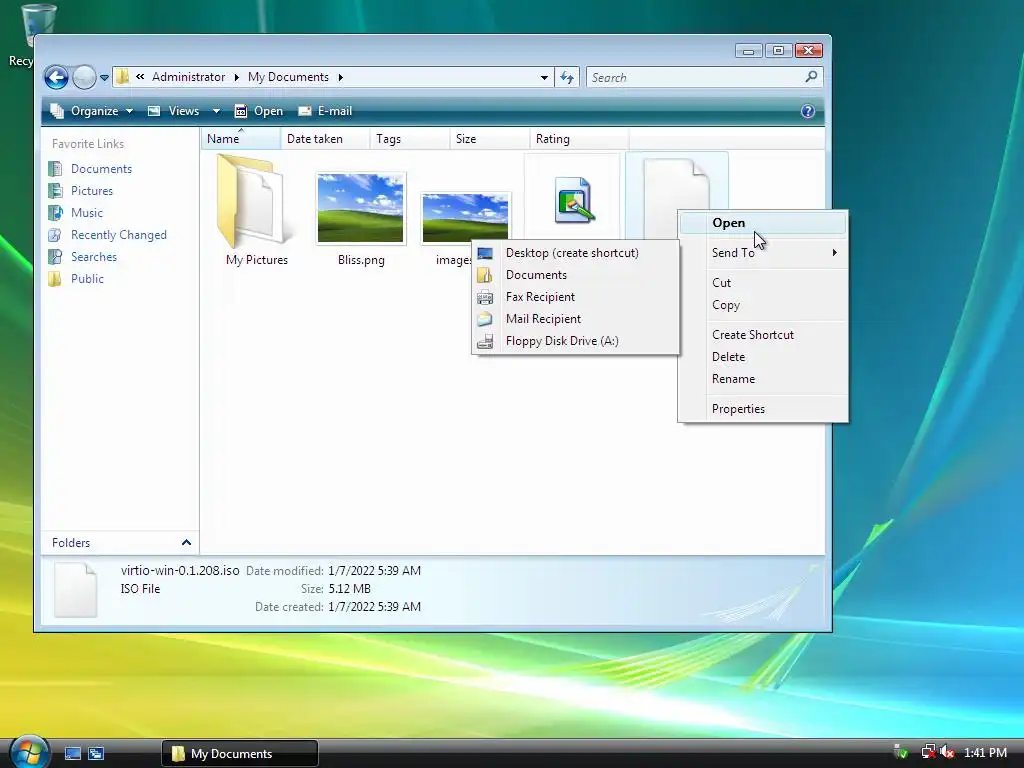This screenshot has height=768, width=1024.
Task: Choose Open in the context menu
Action: click(763, 223)
